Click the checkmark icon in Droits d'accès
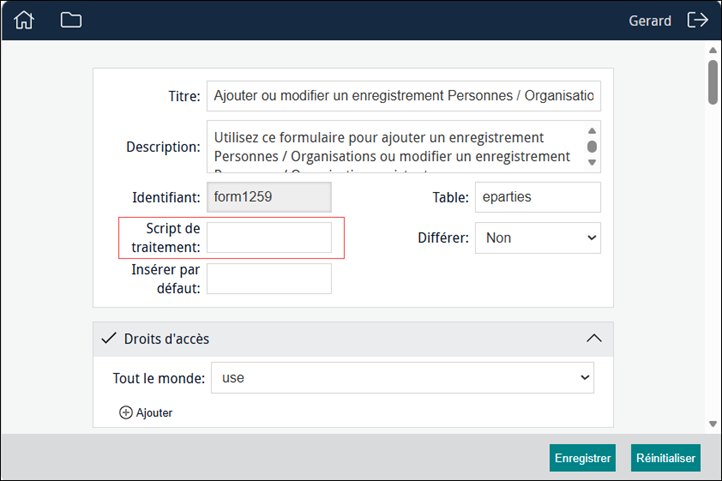The width and height of the screenshot is (722, 481). coord(109,339)
